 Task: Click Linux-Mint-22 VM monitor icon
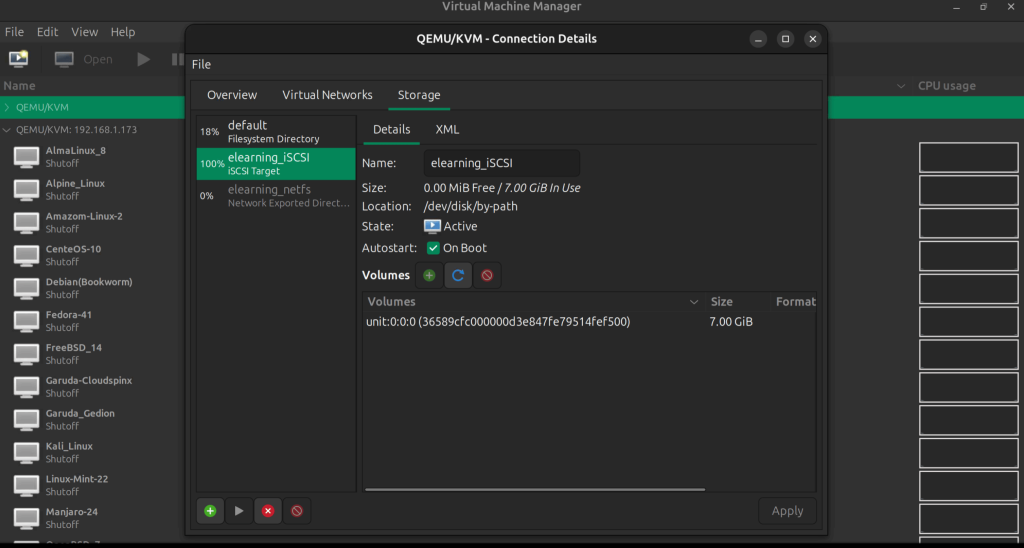(27, 485)
